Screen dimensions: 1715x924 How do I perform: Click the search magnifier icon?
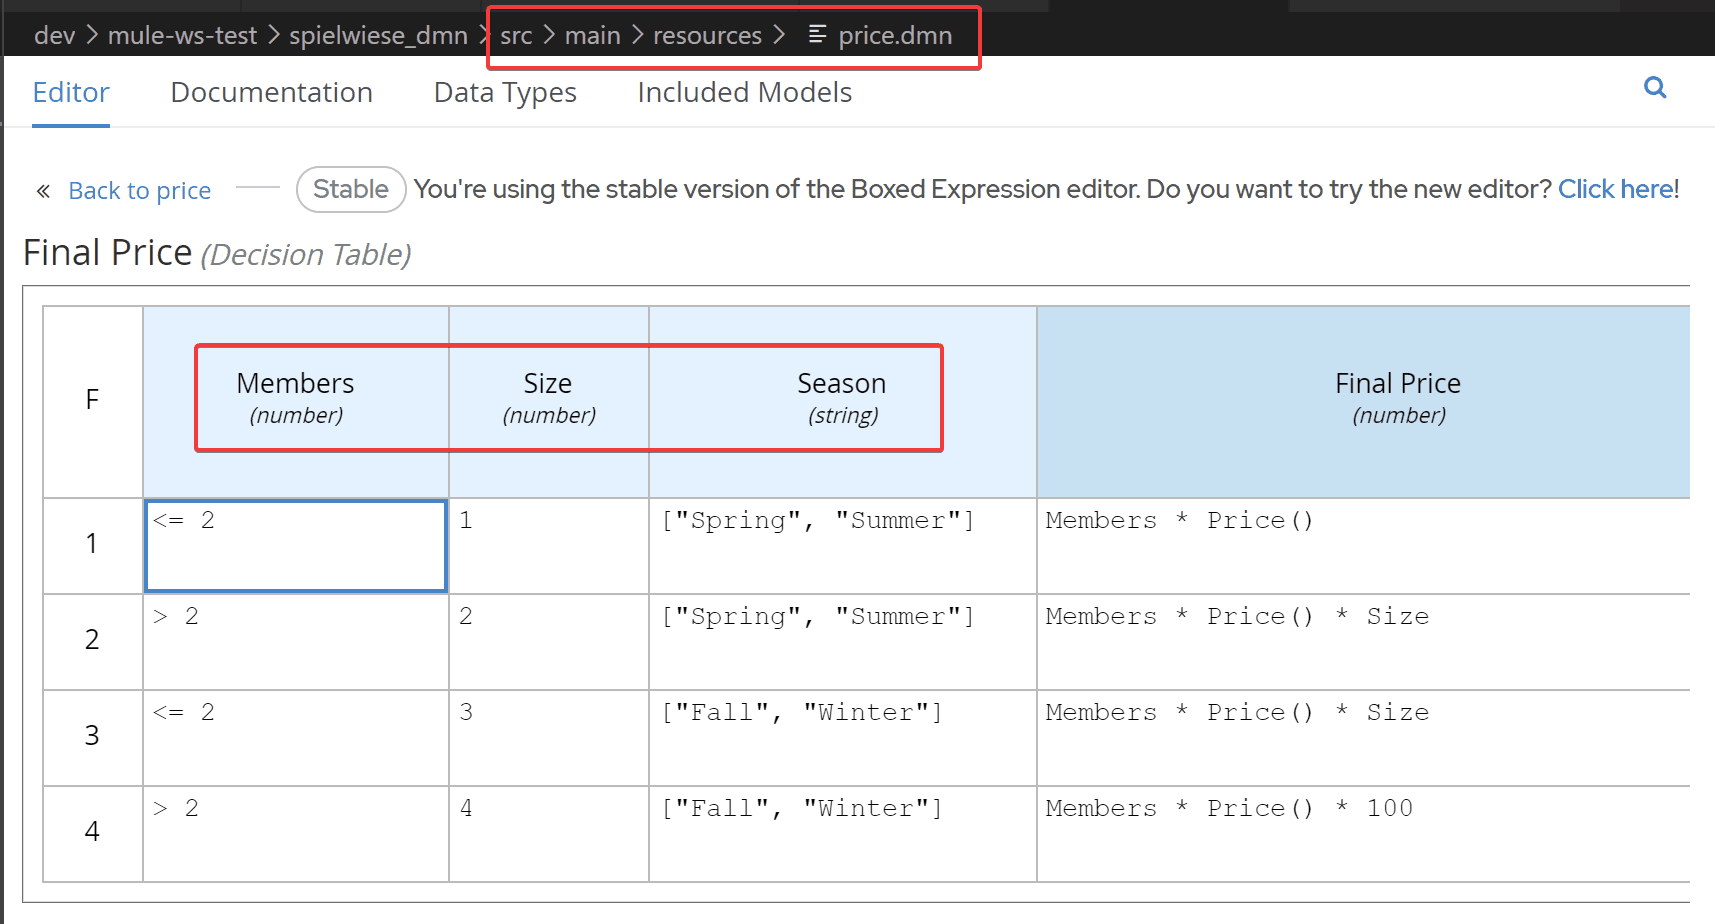[x=1655, y=88]
